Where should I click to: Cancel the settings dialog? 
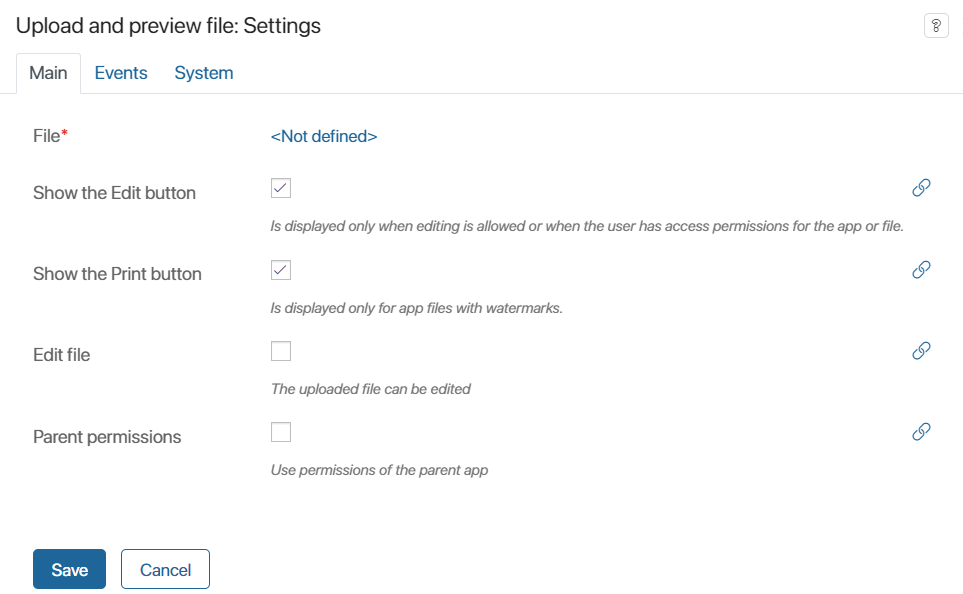point(165,569)
